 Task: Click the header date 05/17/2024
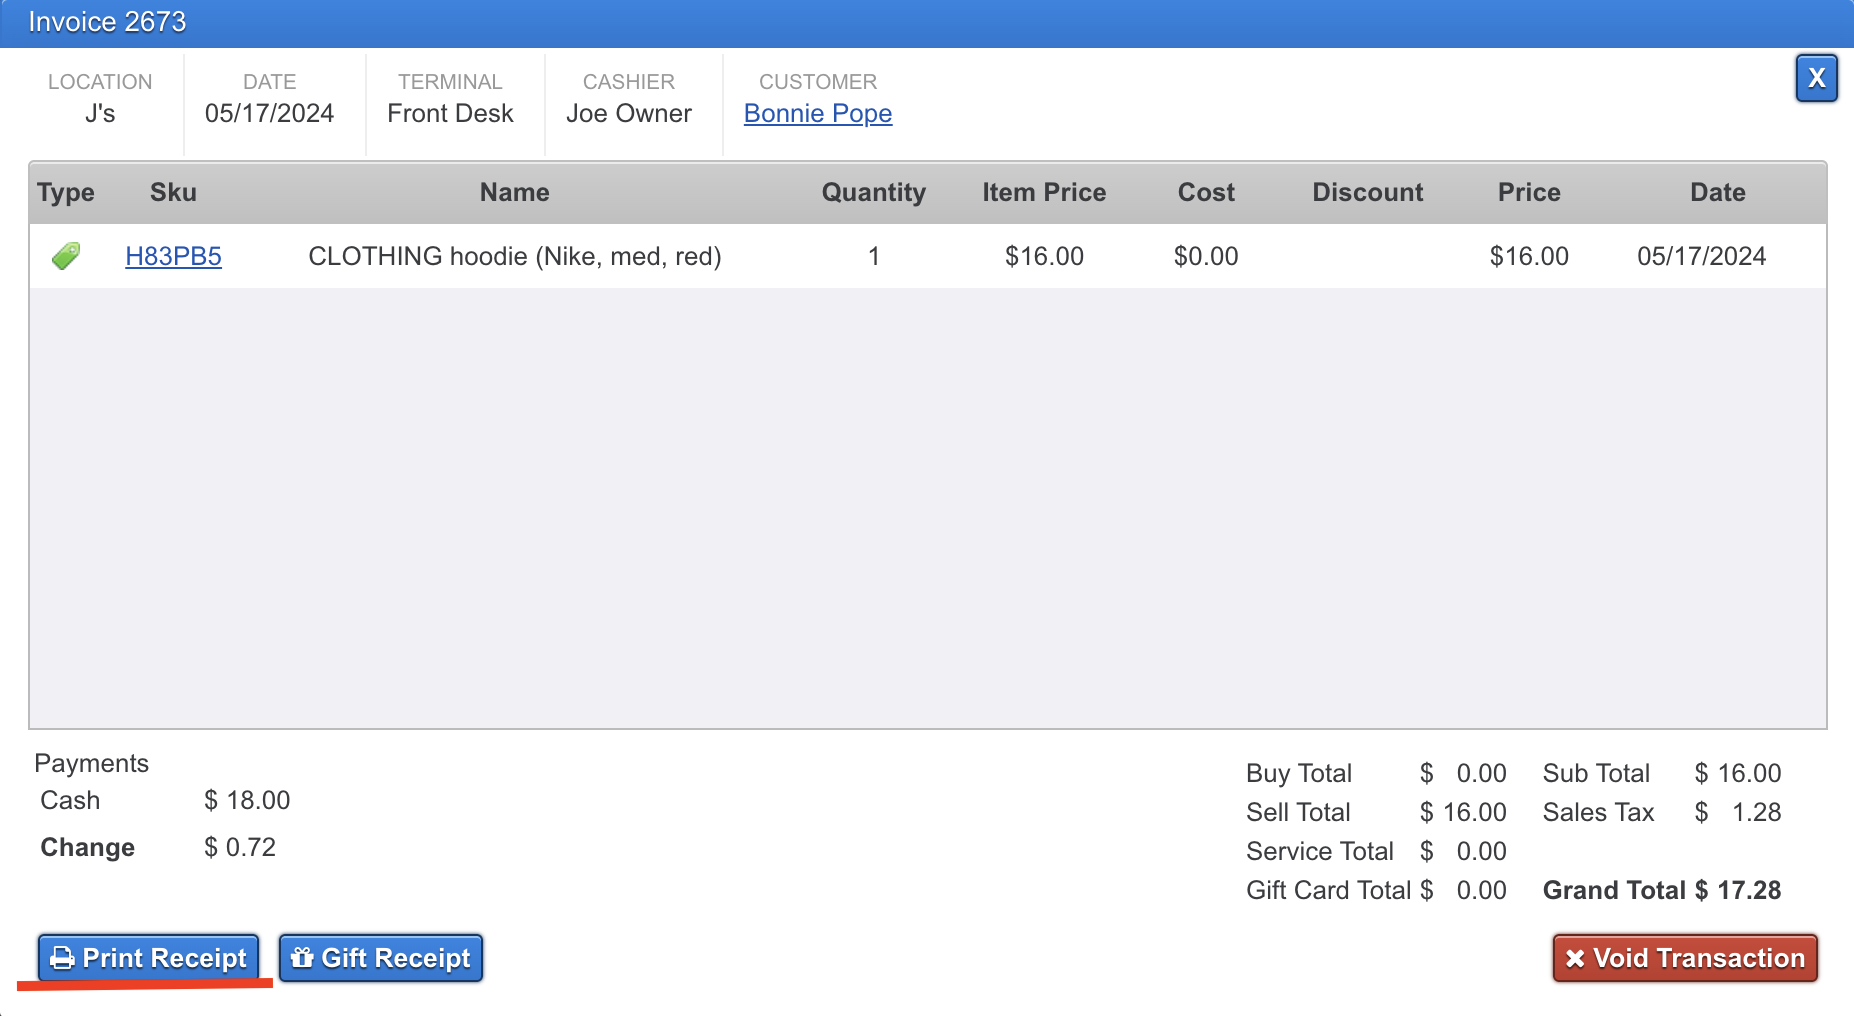click(x=269, y=113)
